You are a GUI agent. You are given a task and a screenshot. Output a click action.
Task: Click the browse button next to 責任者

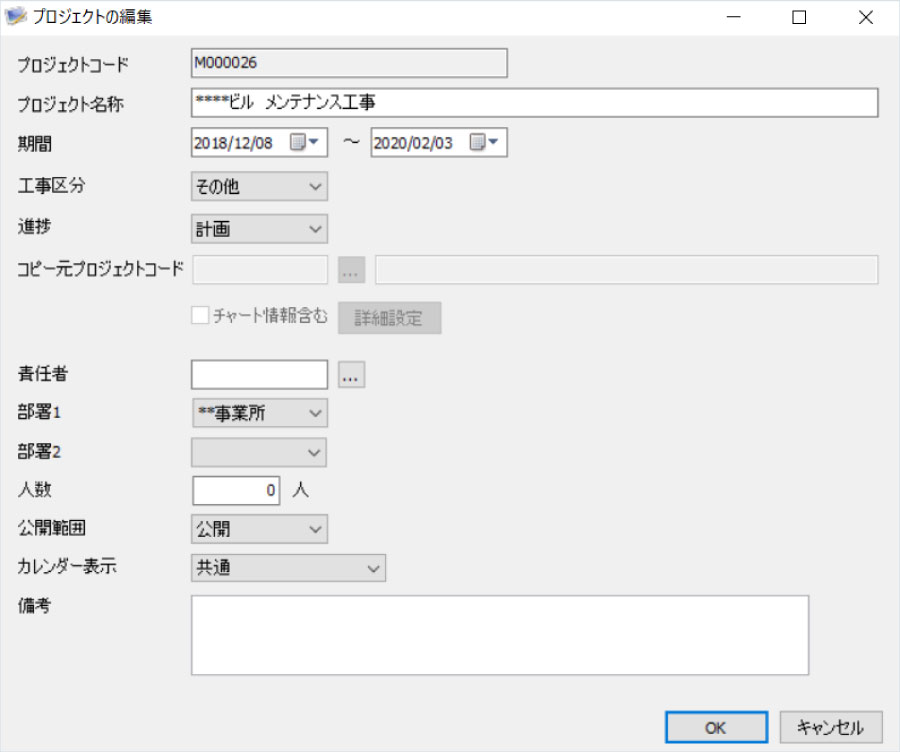pyautogui.click(x=351, y=375)
